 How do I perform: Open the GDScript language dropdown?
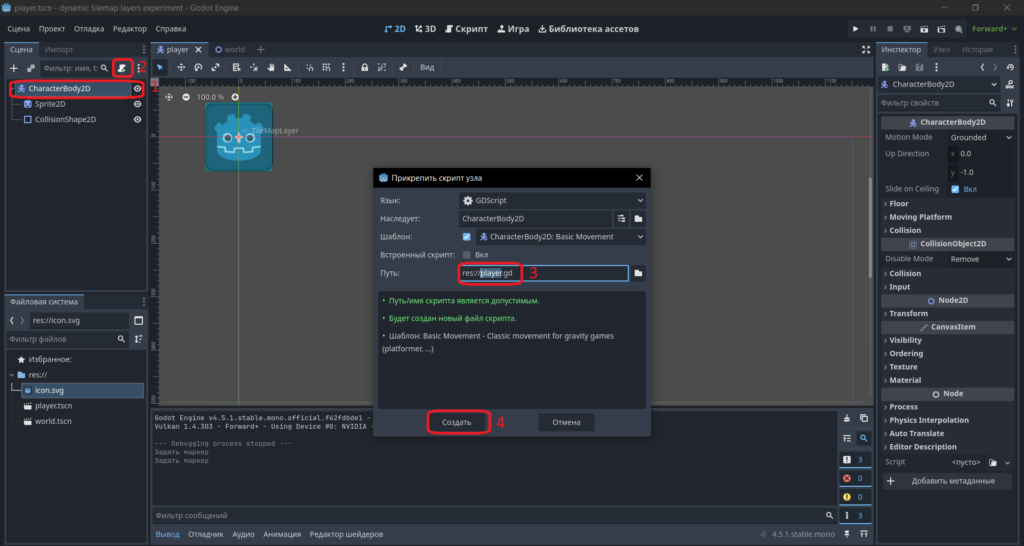coord(552,201)
